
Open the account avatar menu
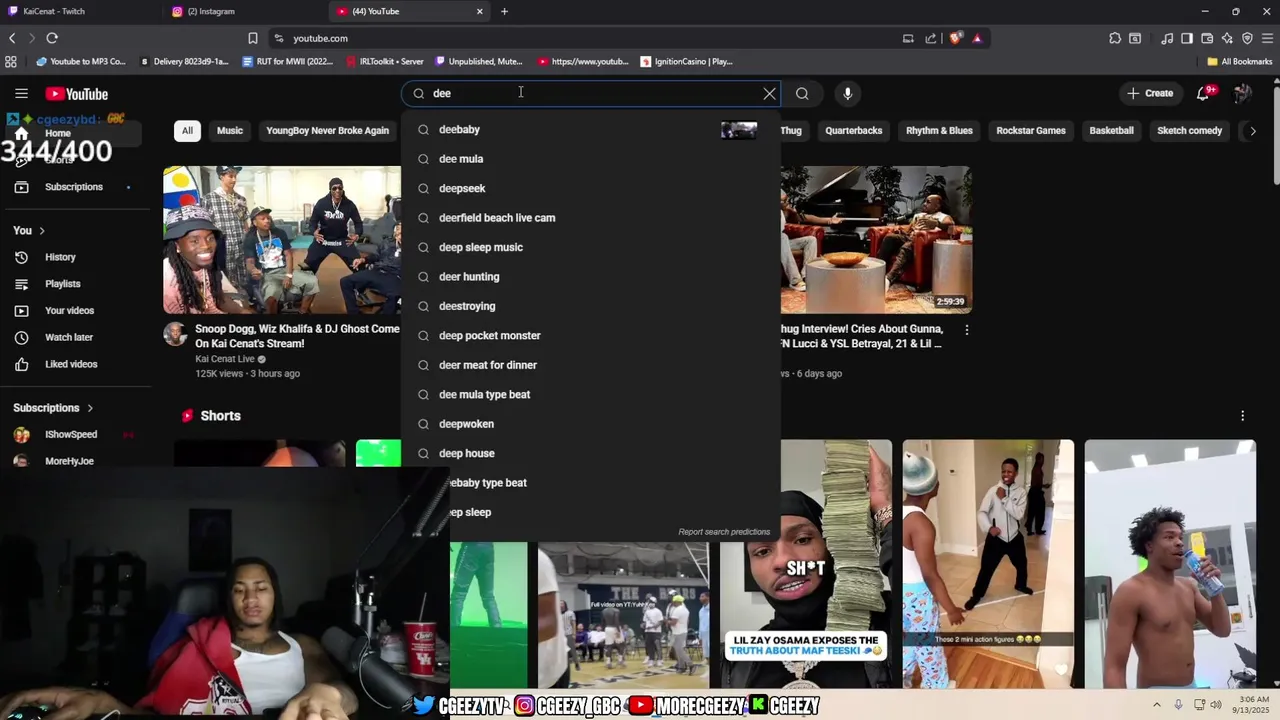point(1242,94)
